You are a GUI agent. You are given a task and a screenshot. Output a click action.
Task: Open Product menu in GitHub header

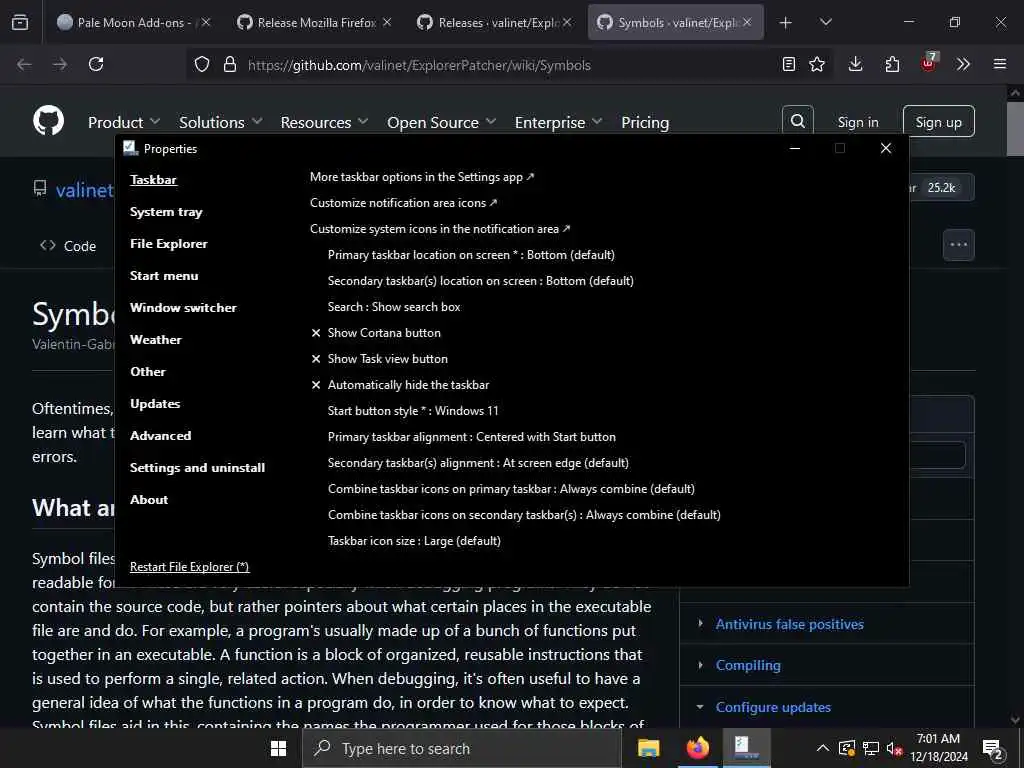pos(124,122)
